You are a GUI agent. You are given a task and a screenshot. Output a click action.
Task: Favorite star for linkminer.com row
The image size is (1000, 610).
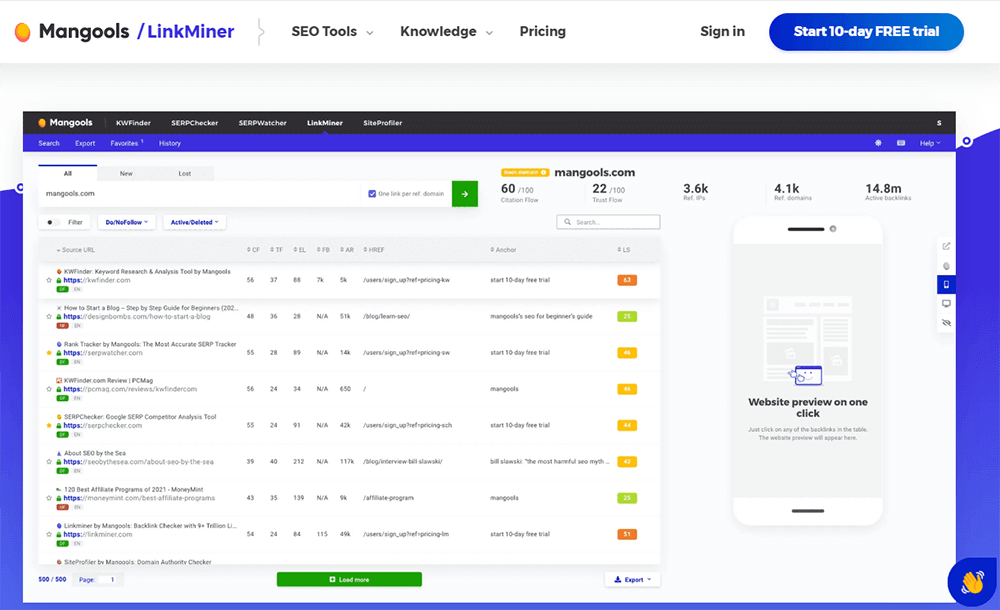click(x=49, y=535)
